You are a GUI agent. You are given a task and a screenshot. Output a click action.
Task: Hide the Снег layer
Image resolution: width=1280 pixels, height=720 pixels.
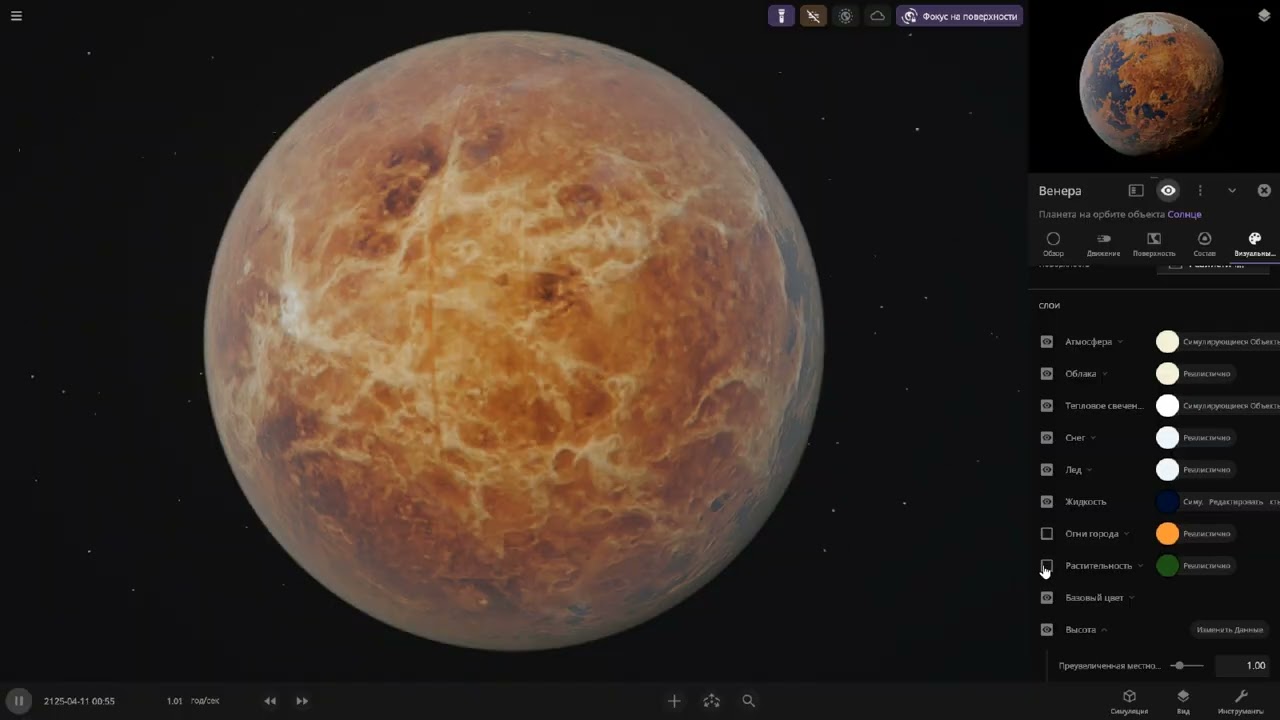click(1047, 438)
